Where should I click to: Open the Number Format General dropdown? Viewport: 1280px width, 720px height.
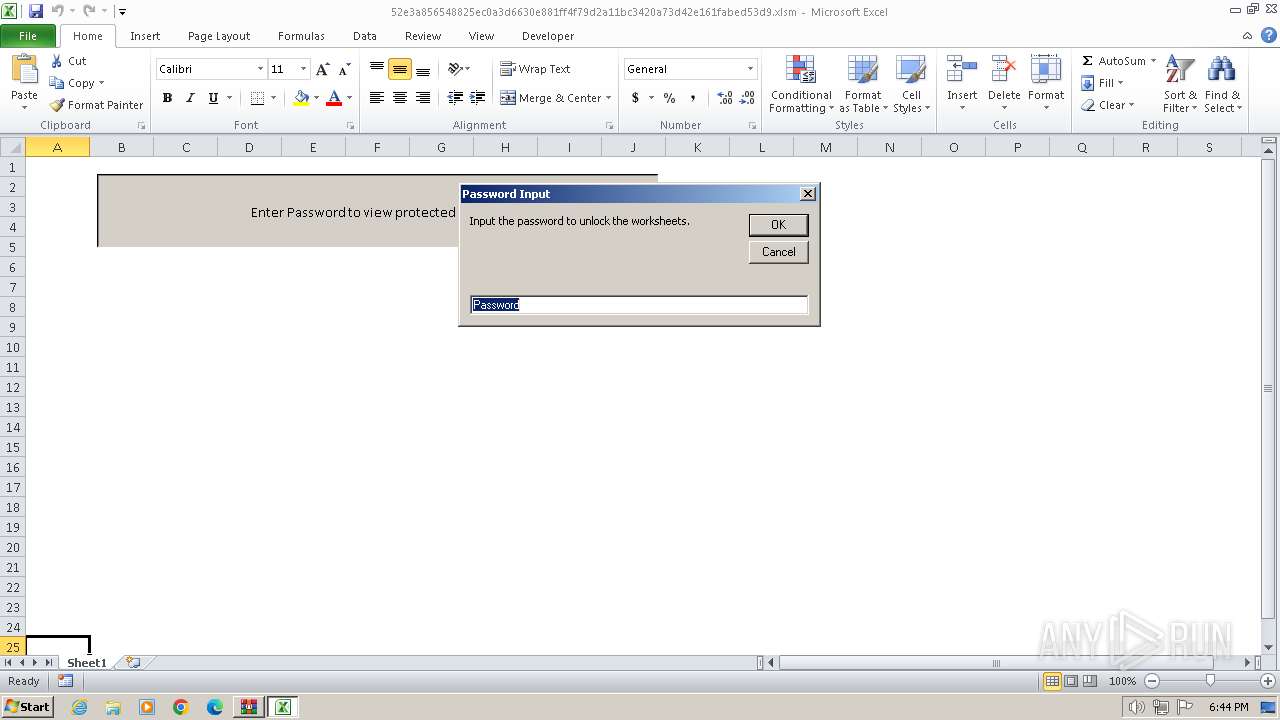click(x=750, y=69)
